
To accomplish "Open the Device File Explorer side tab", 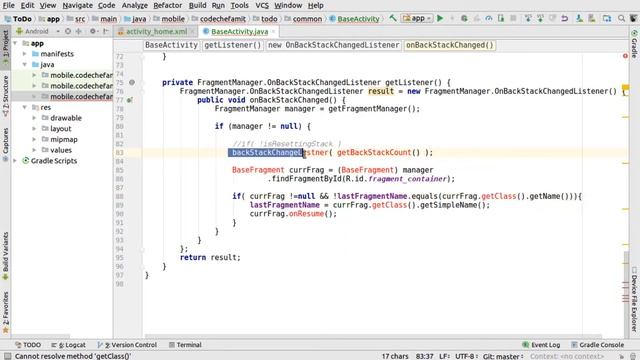I will point(634,299).
